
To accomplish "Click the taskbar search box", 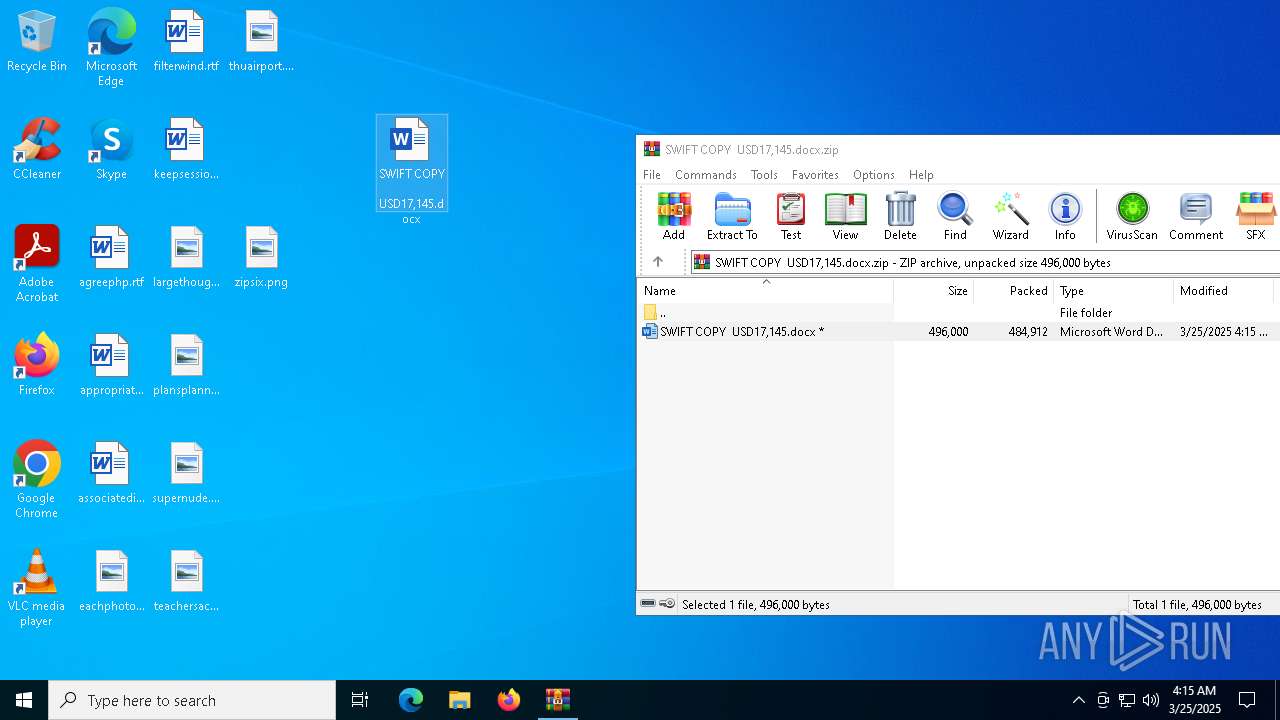I will [192, 700].
